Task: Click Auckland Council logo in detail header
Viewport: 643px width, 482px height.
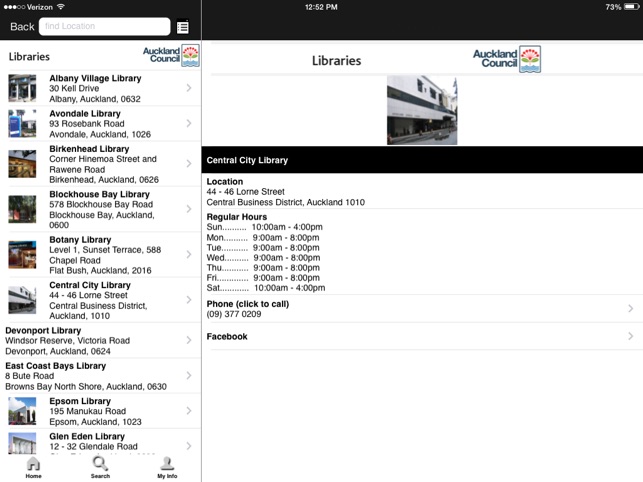Action: pyautogui.click(x=507, y=59)
